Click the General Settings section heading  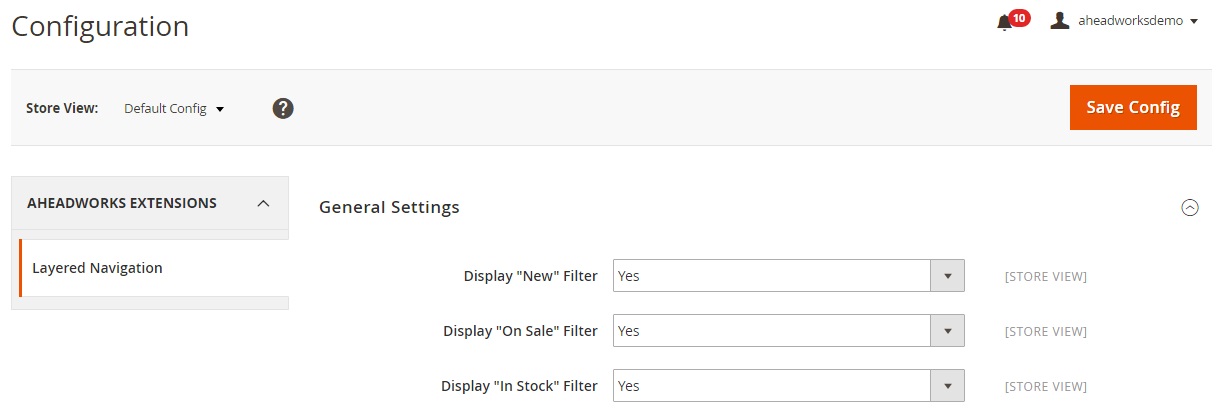pyautogui.click(x=389, y=207)
